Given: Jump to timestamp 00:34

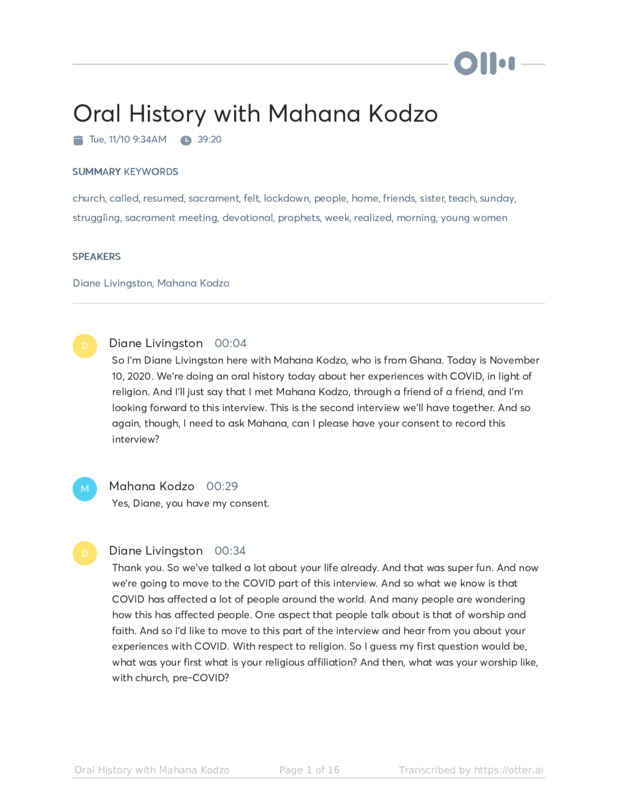Looking at the screenshot, I should click(x=230, y=551).
